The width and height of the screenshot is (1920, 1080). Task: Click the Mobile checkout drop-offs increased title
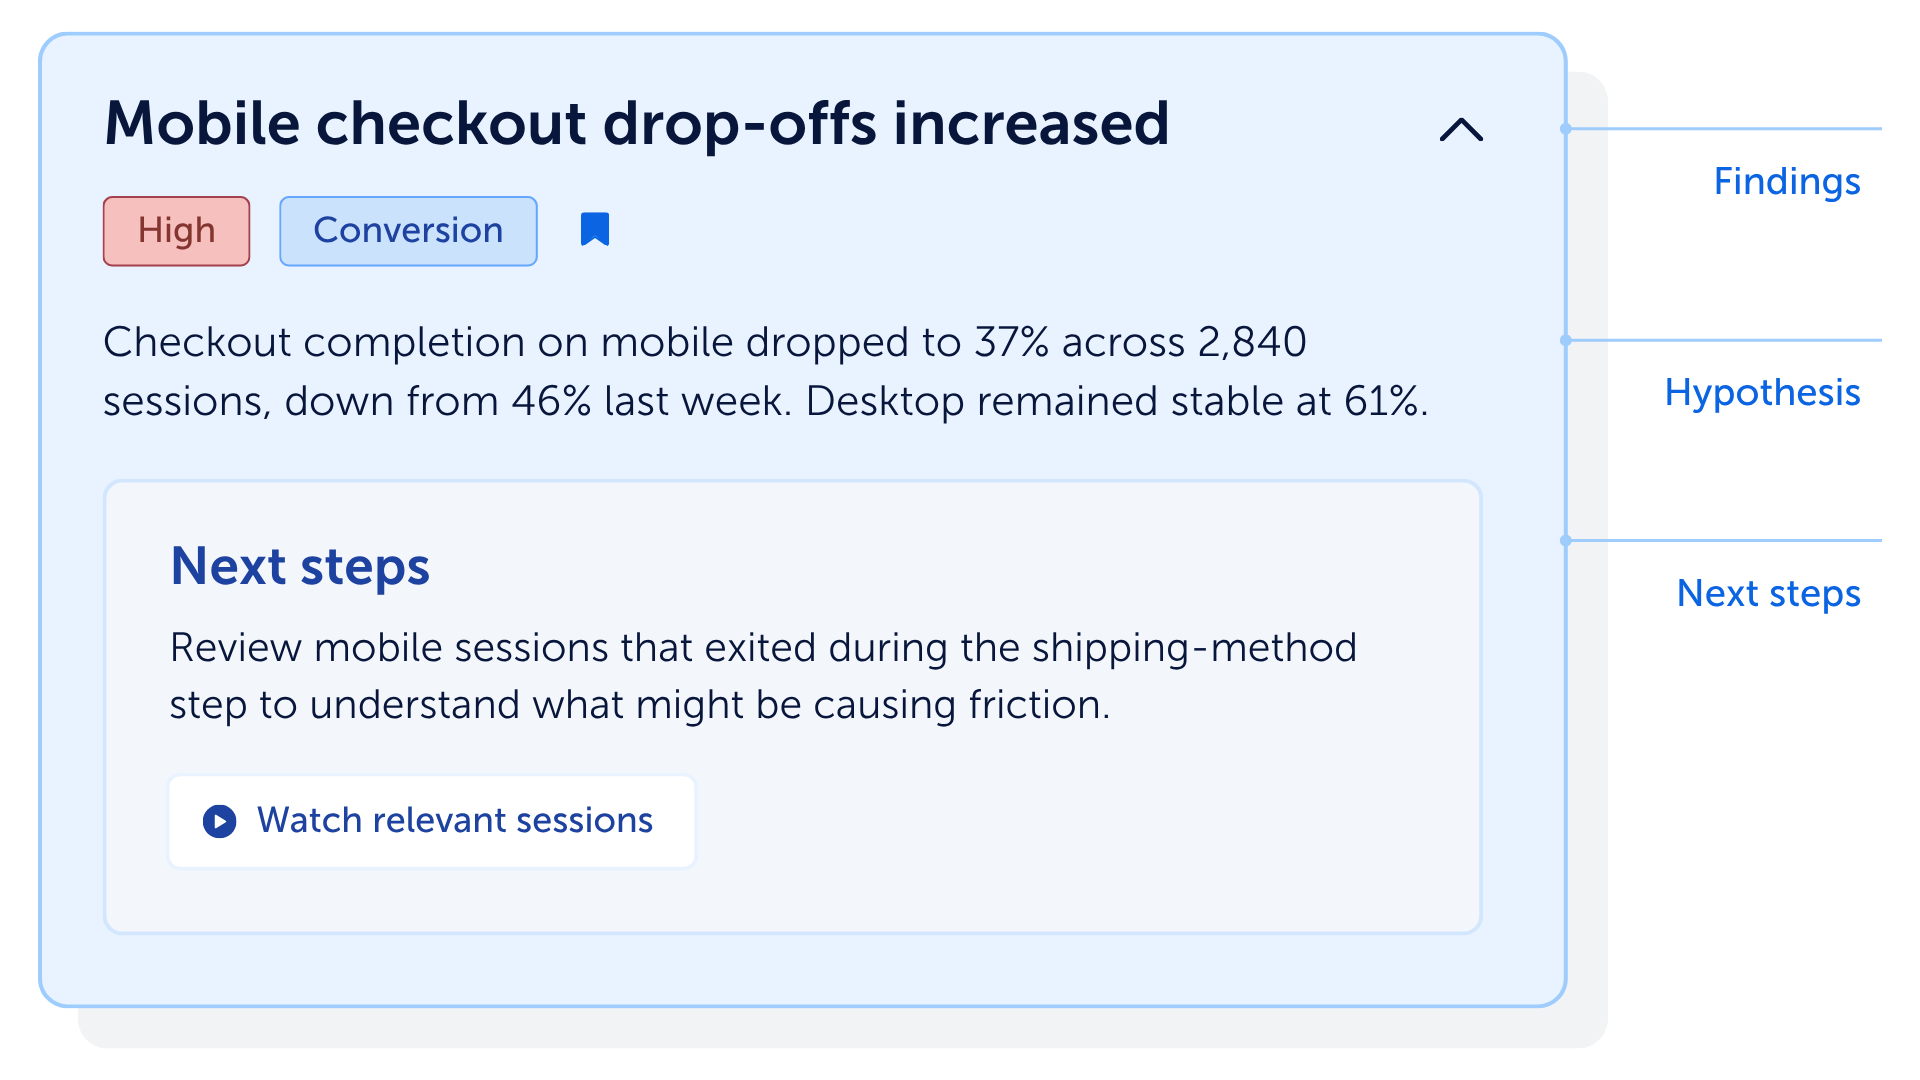click(x=637, y=123)
